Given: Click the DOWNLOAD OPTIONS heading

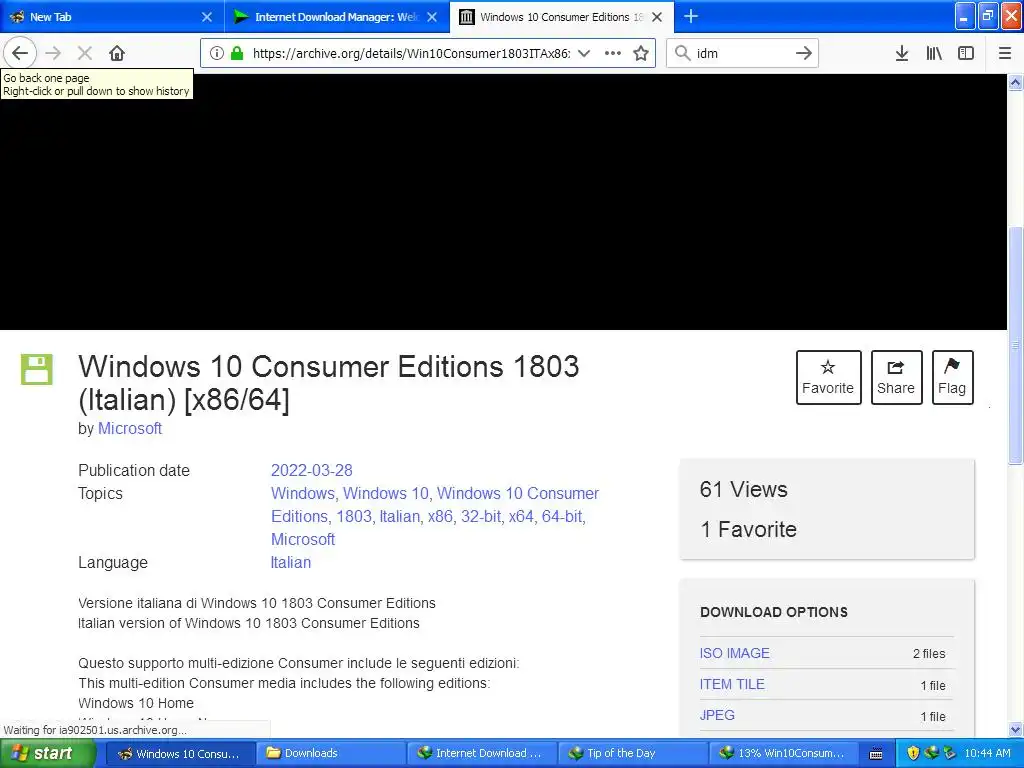Looking at the screenshot, I should [774, 612].
